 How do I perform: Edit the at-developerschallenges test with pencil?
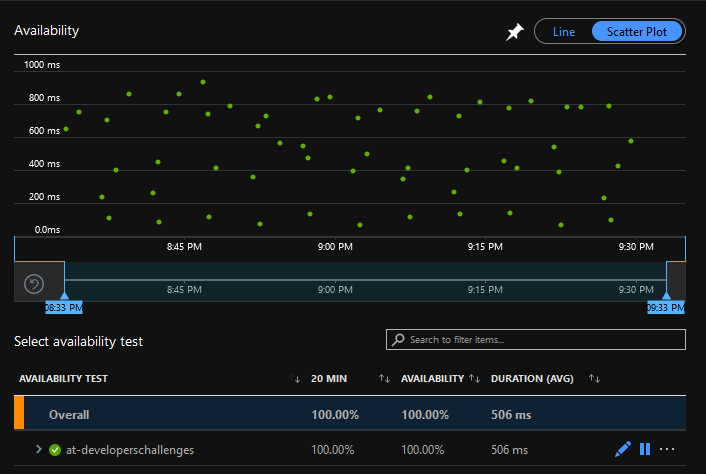tap(623, 449)
